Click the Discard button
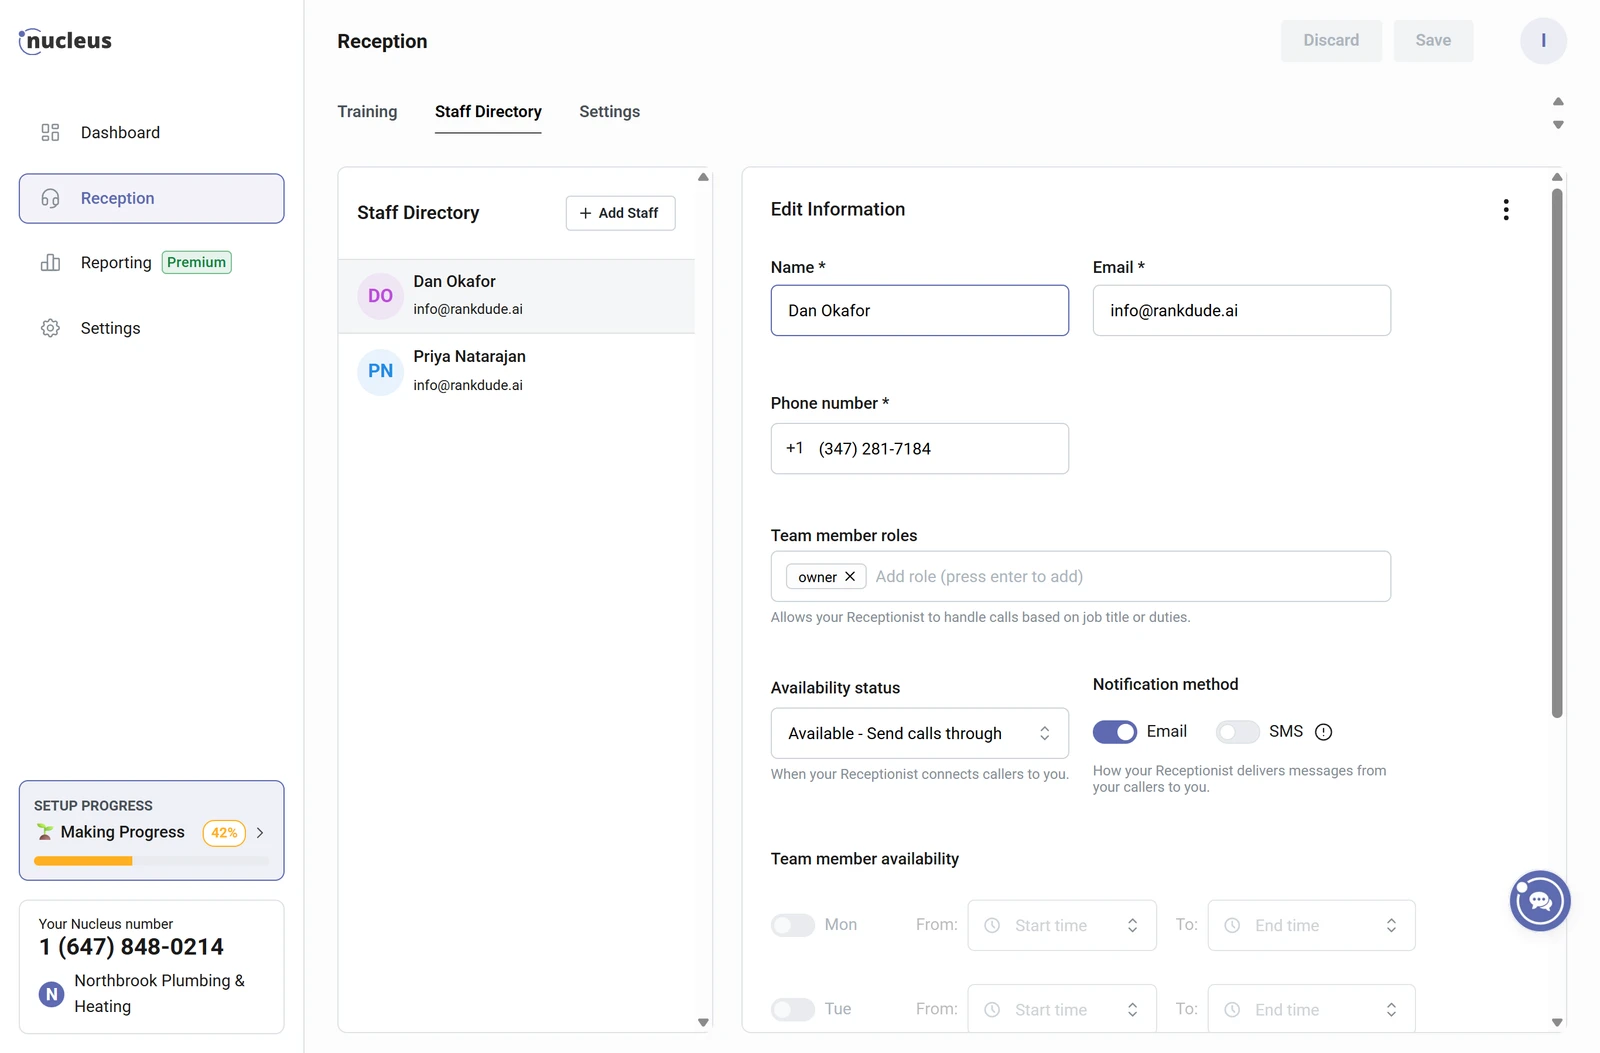Viewport: 1600px width, 1053px height. click(1331, 41)
